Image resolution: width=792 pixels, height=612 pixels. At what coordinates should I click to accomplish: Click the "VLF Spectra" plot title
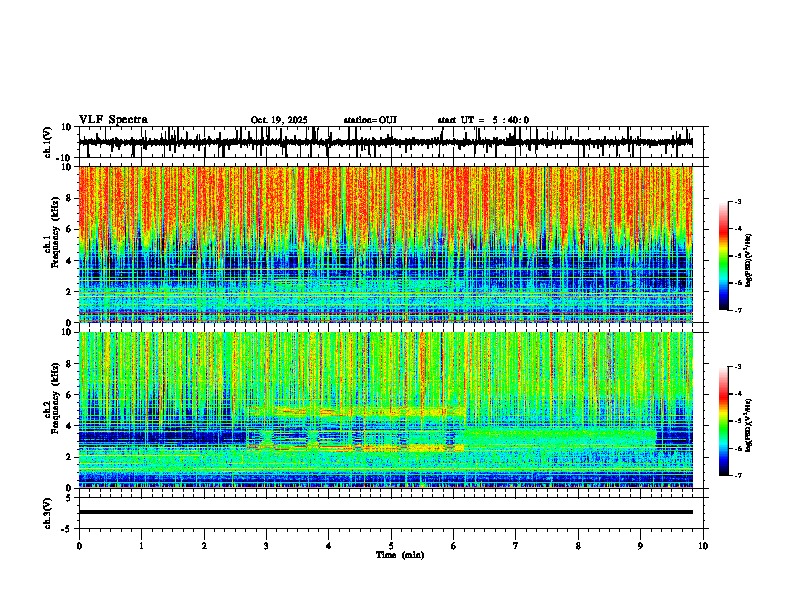point(113,120)
